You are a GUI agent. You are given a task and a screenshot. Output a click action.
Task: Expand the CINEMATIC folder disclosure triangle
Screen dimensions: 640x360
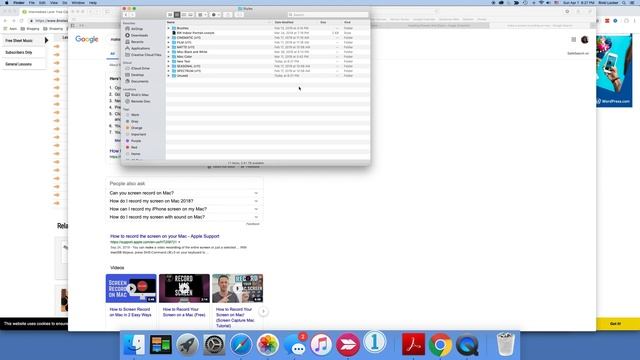point(169,38)
